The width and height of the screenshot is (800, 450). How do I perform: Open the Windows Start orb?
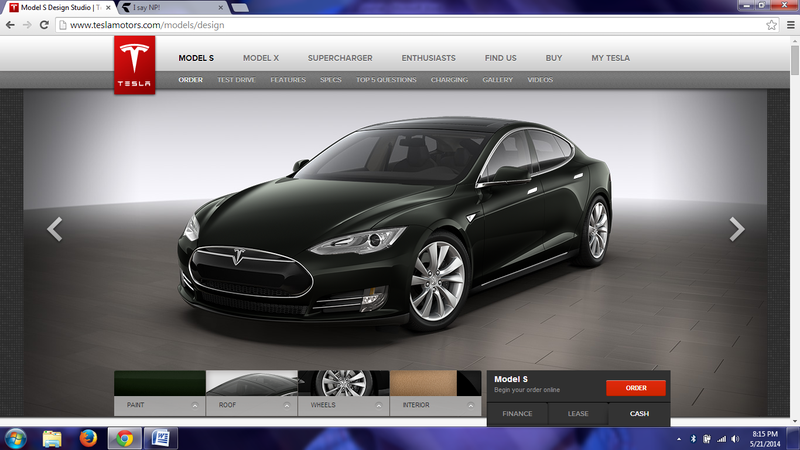15,438
